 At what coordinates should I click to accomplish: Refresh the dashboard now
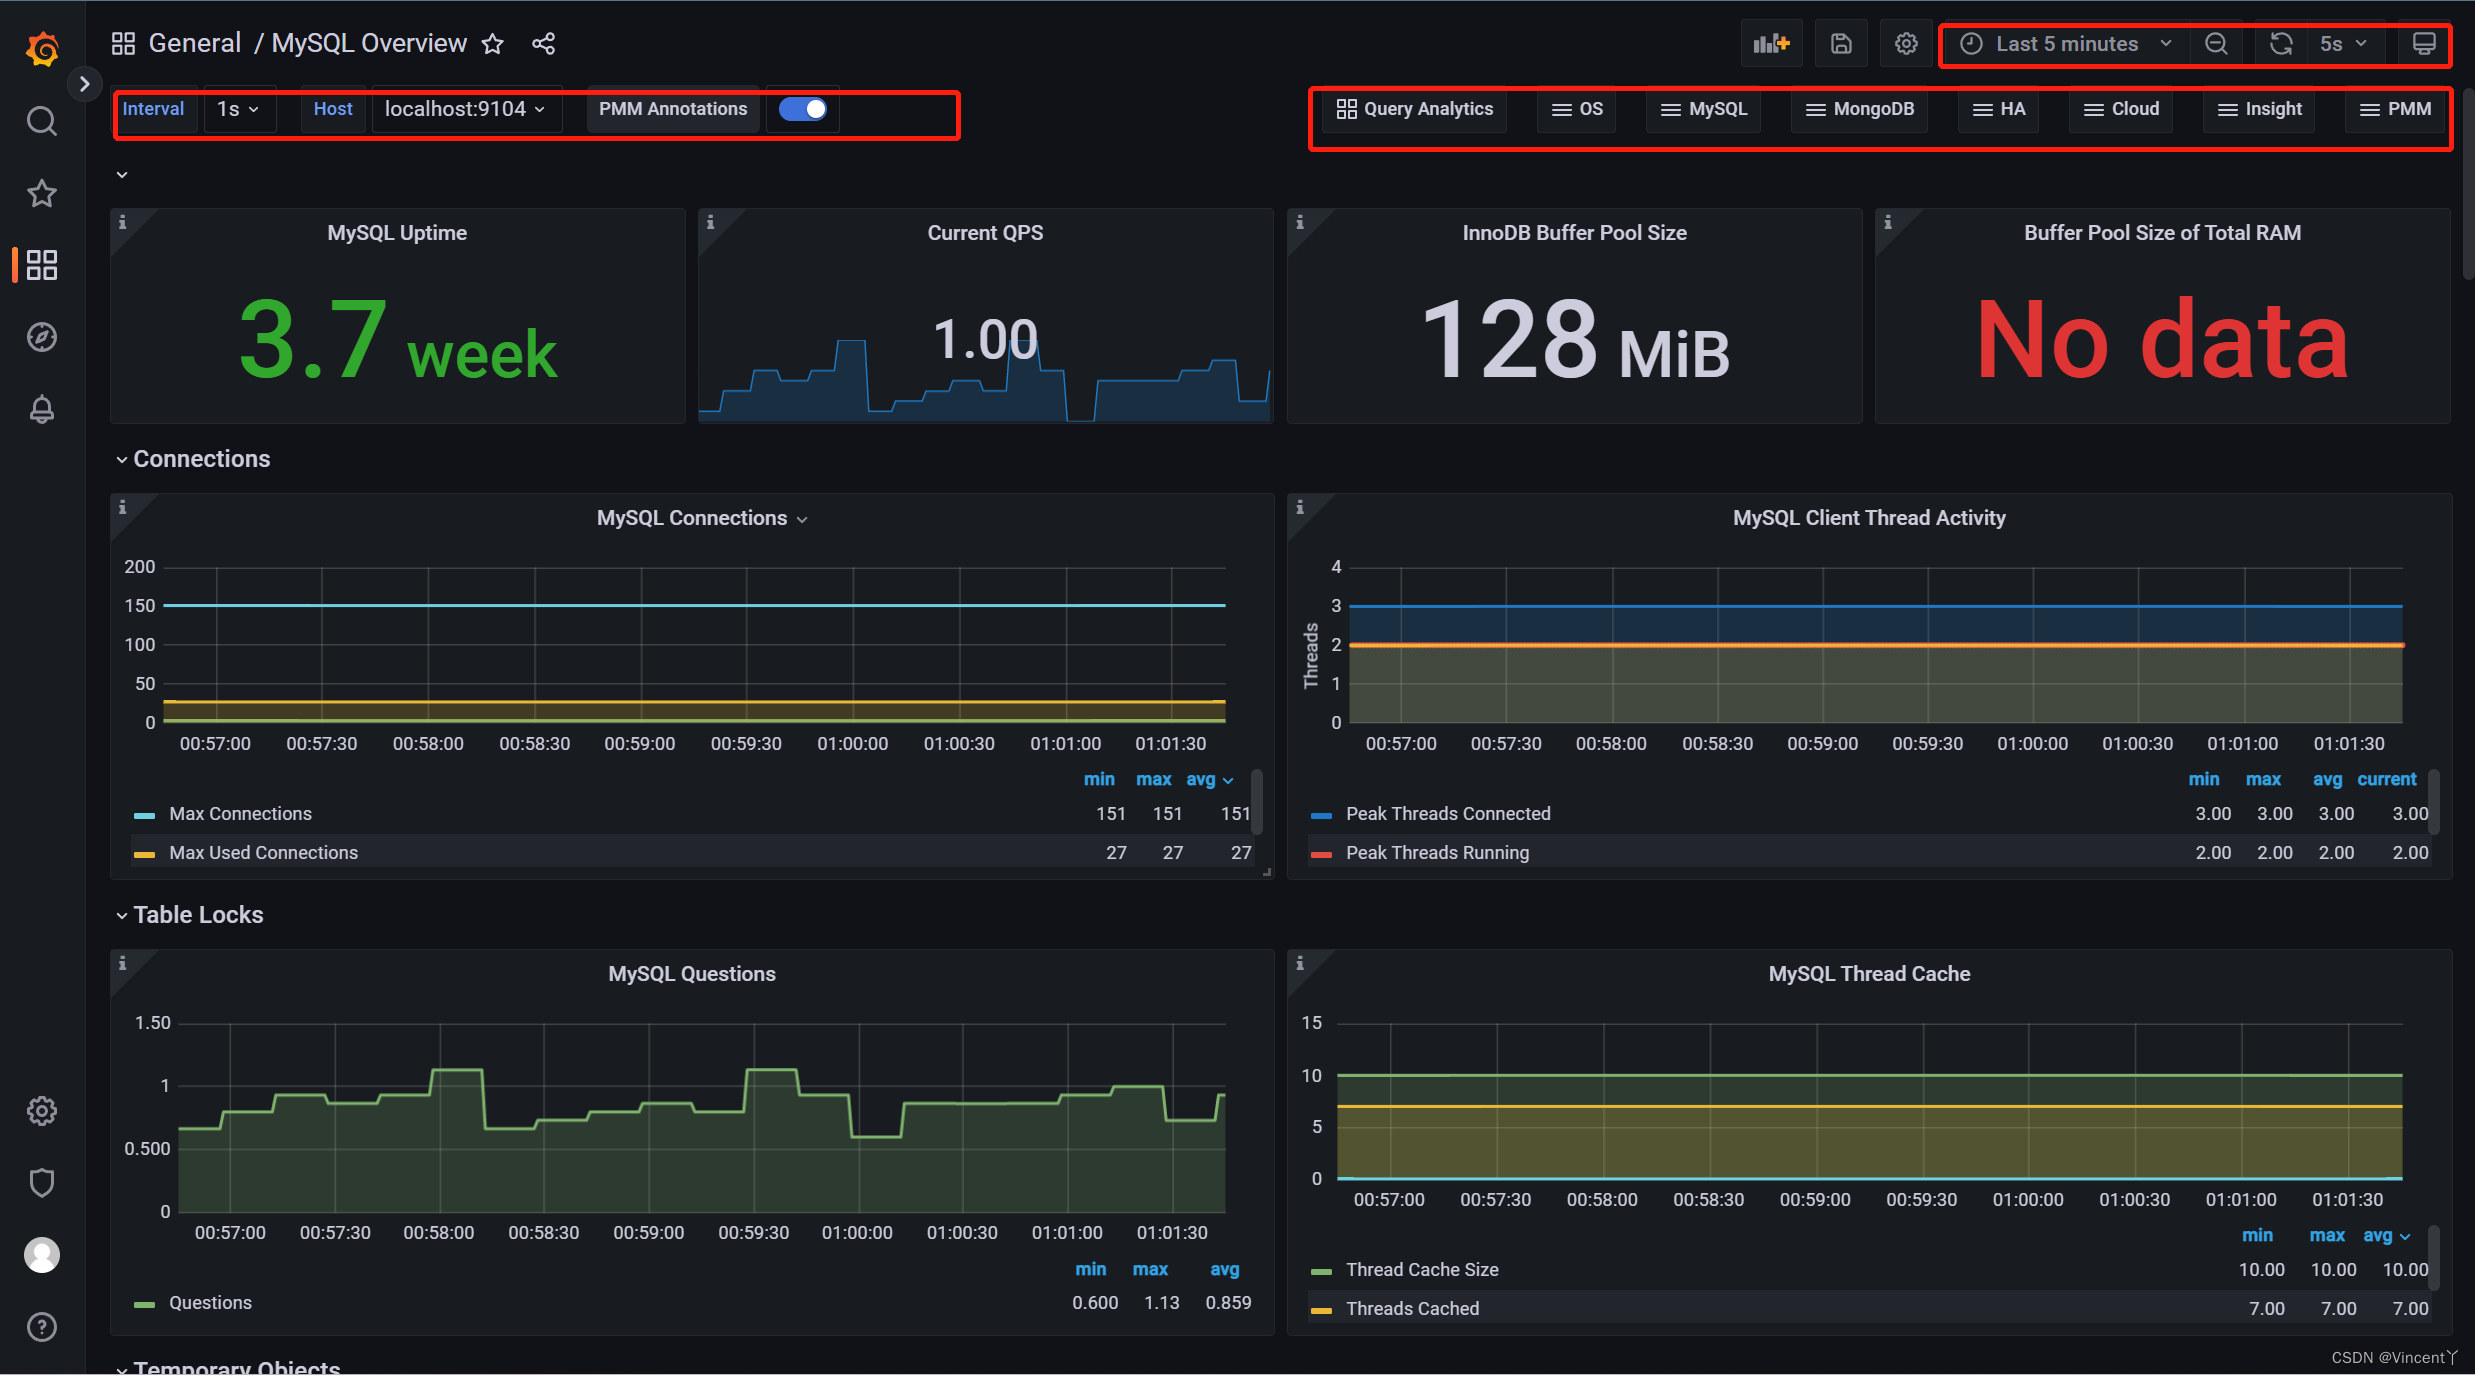(x=2281, y=44)
